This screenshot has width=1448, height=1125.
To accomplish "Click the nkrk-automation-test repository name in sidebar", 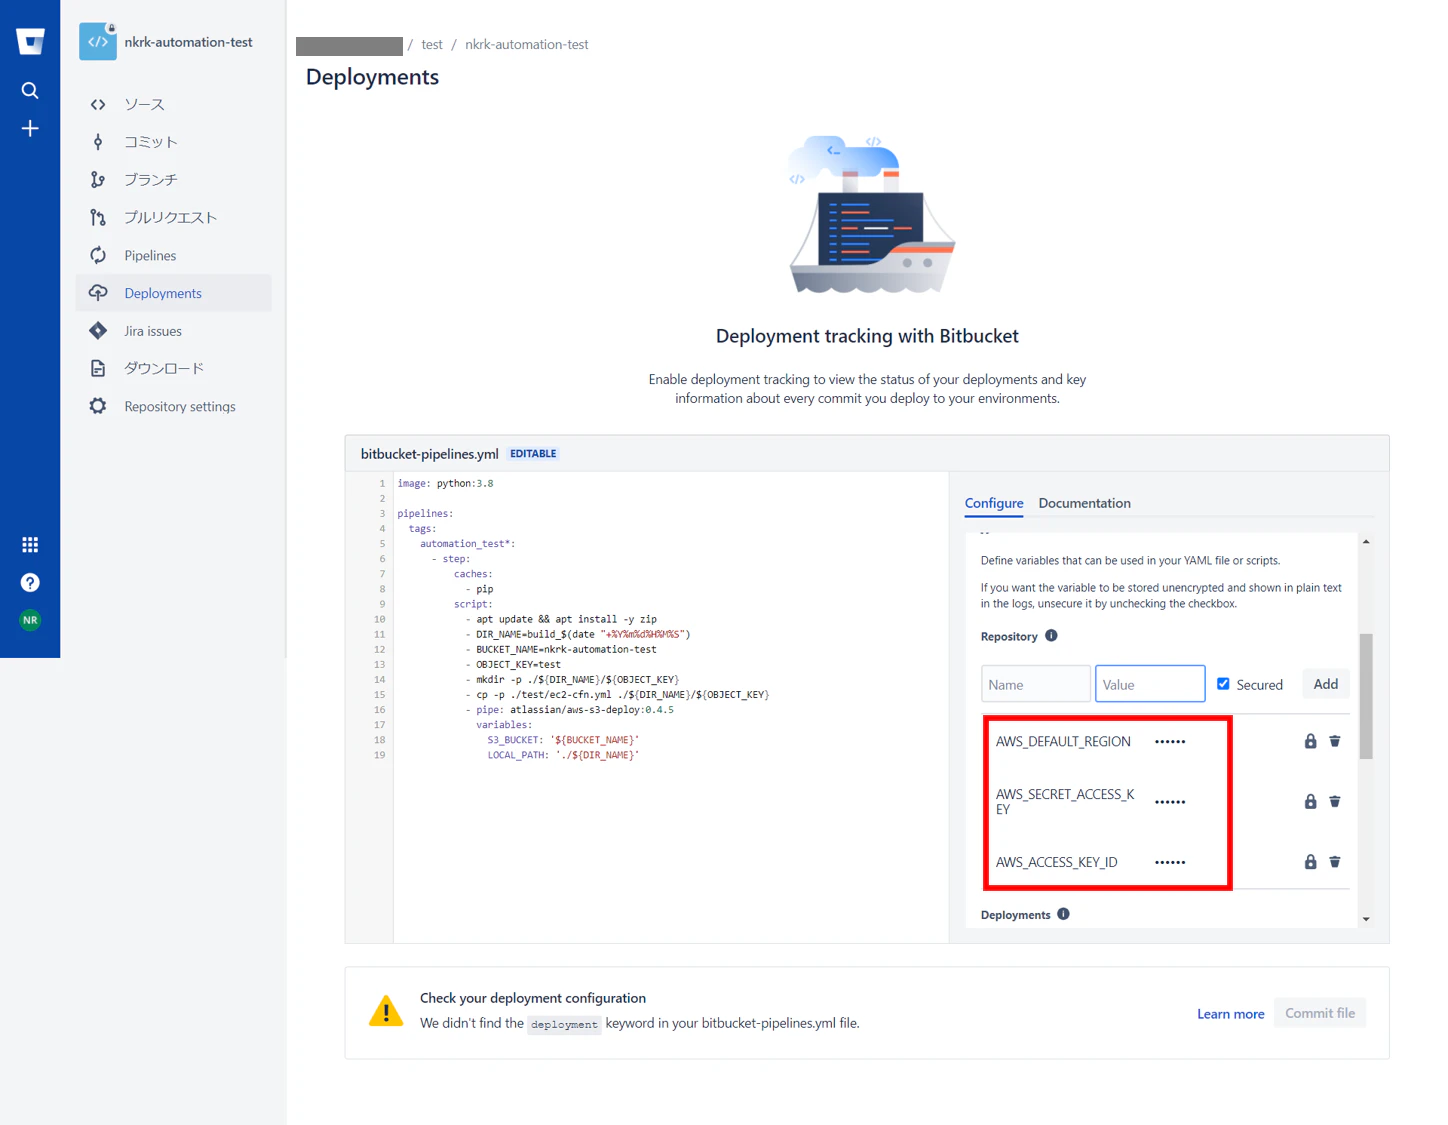I will (189, 42).
